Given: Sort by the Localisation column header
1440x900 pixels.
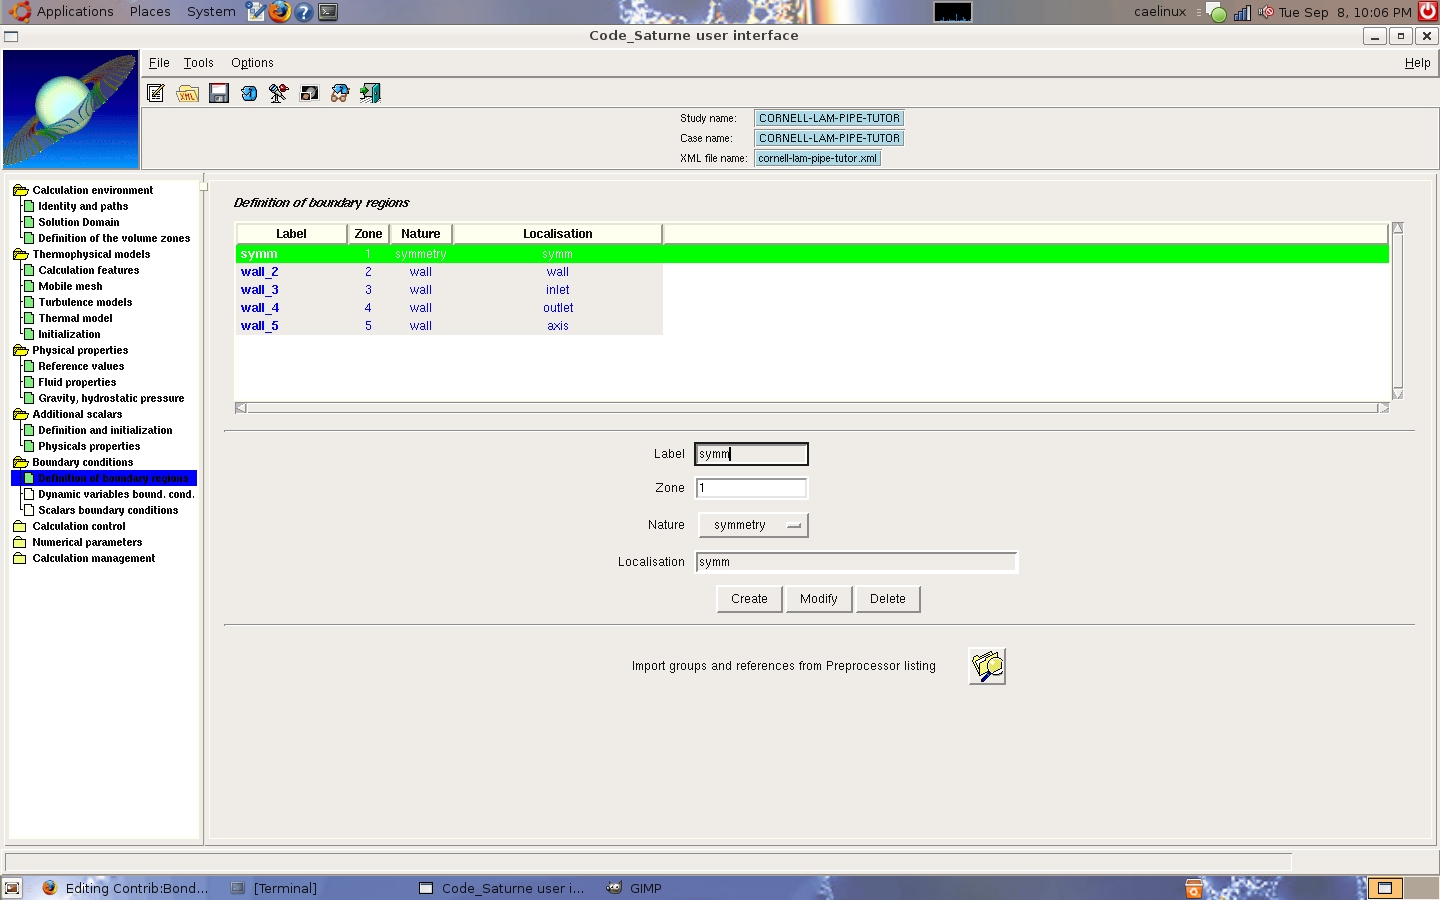Looking at the screenshot, I should [558, 234].
